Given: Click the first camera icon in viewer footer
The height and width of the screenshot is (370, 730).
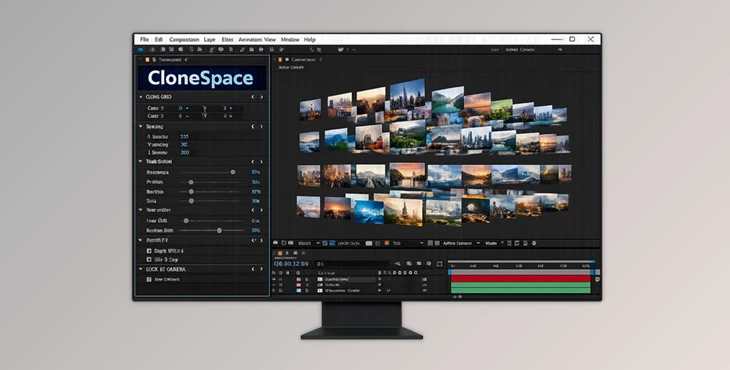Looking at the screenshot, I should [276, 243].
